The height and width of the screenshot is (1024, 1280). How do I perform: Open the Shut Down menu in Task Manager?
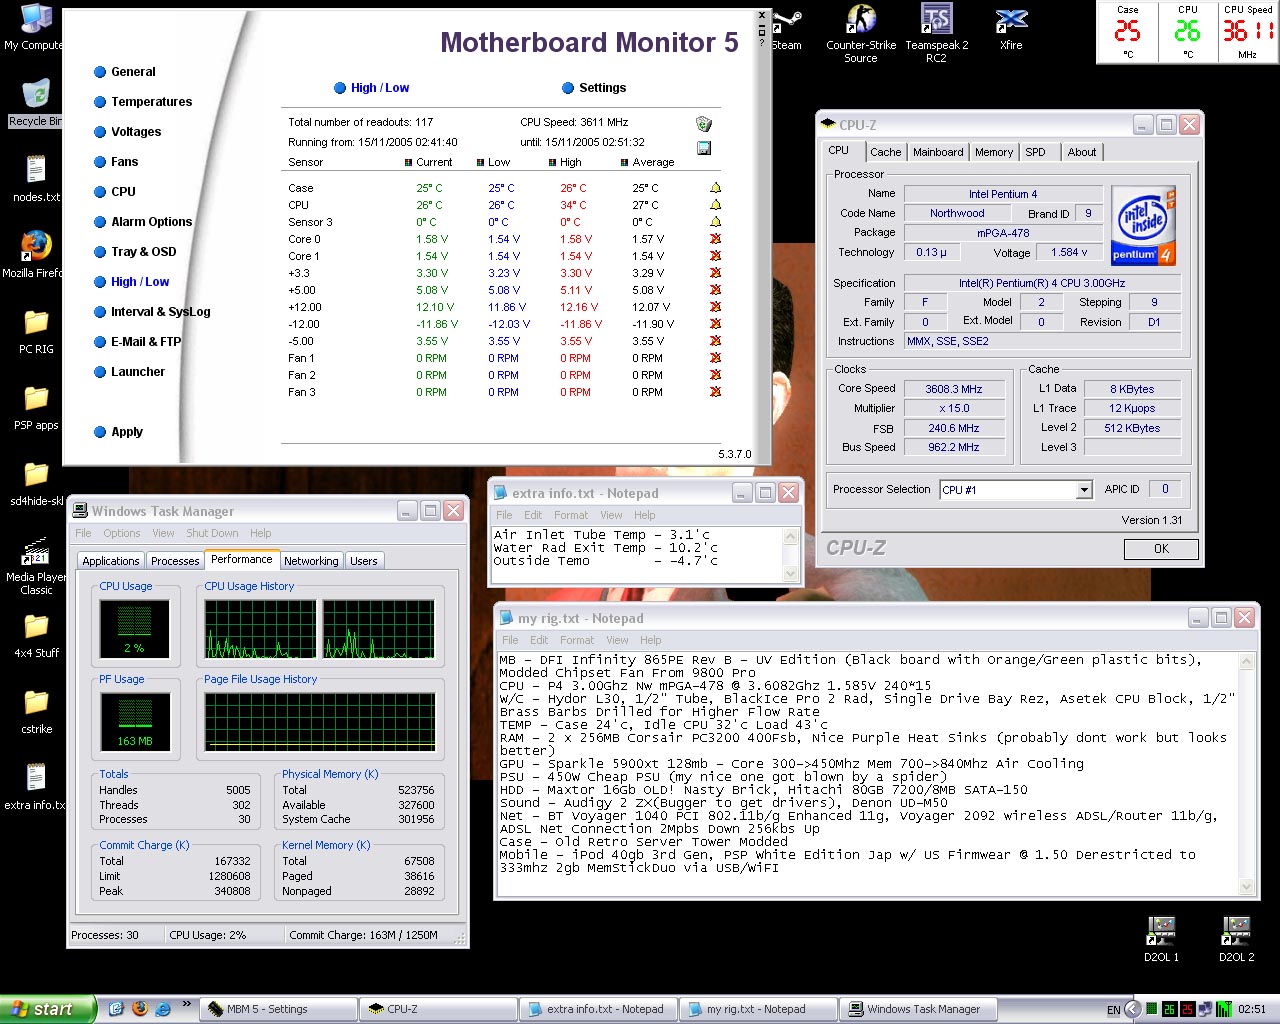[212, 533]
